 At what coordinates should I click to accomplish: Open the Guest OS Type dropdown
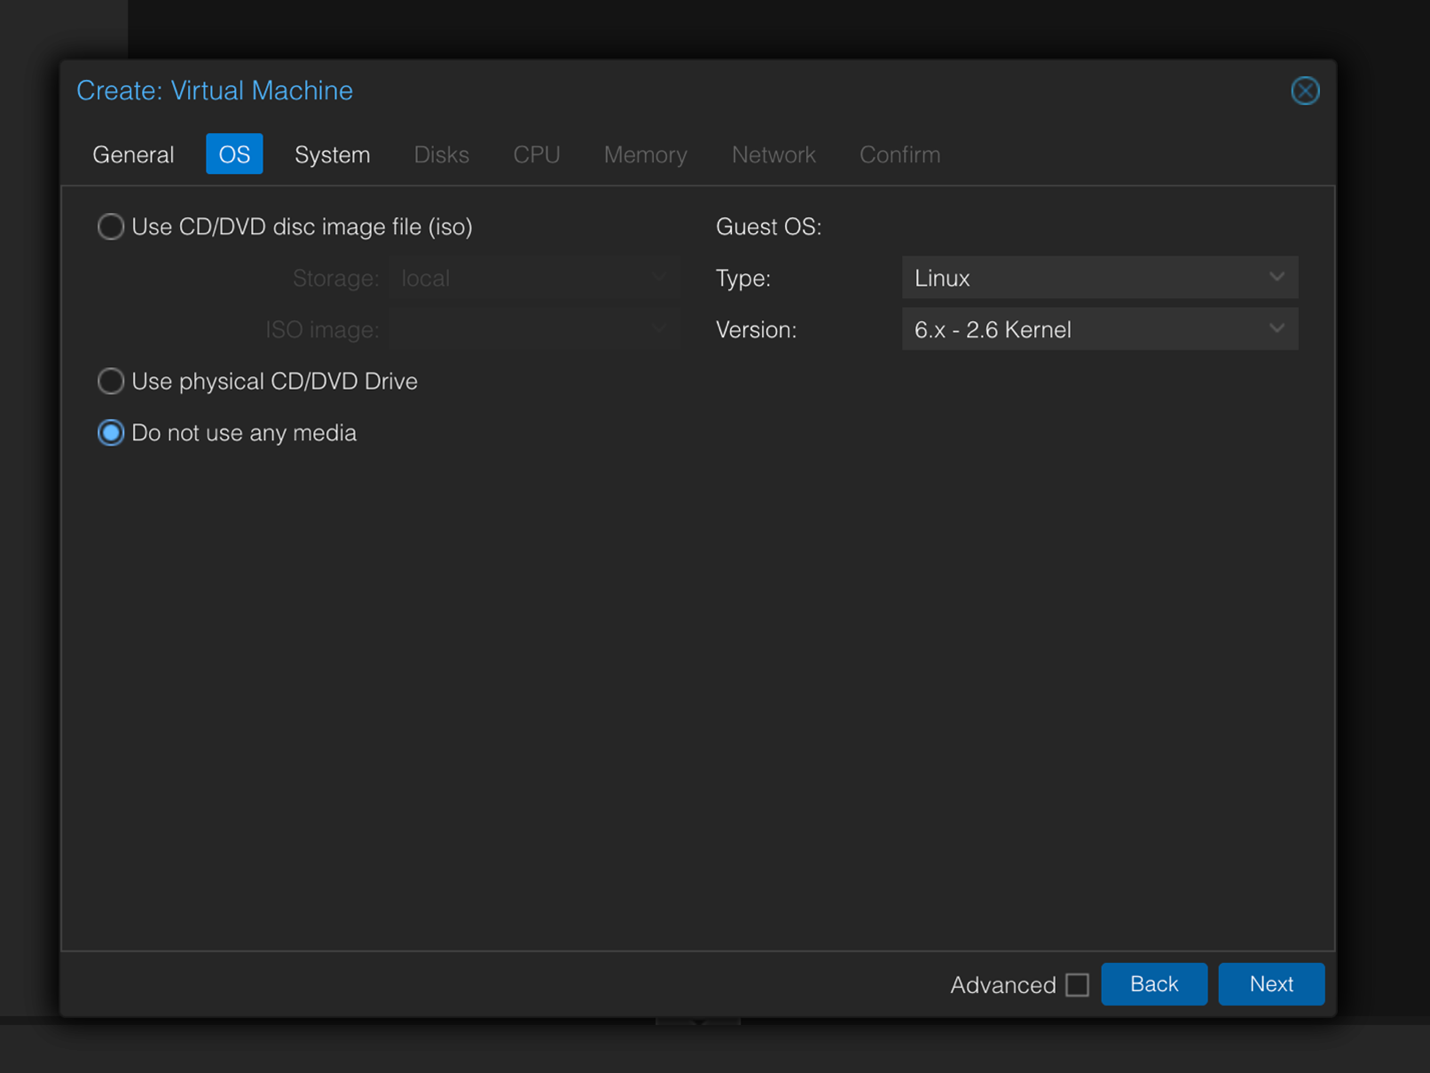pos(1099,278)
